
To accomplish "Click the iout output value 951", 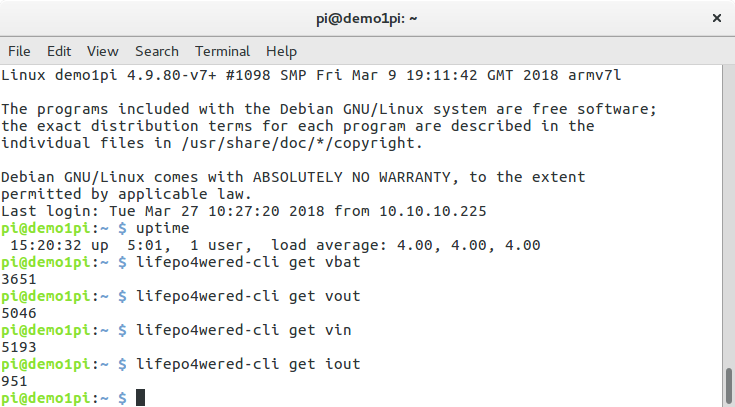I will point(15,381).
